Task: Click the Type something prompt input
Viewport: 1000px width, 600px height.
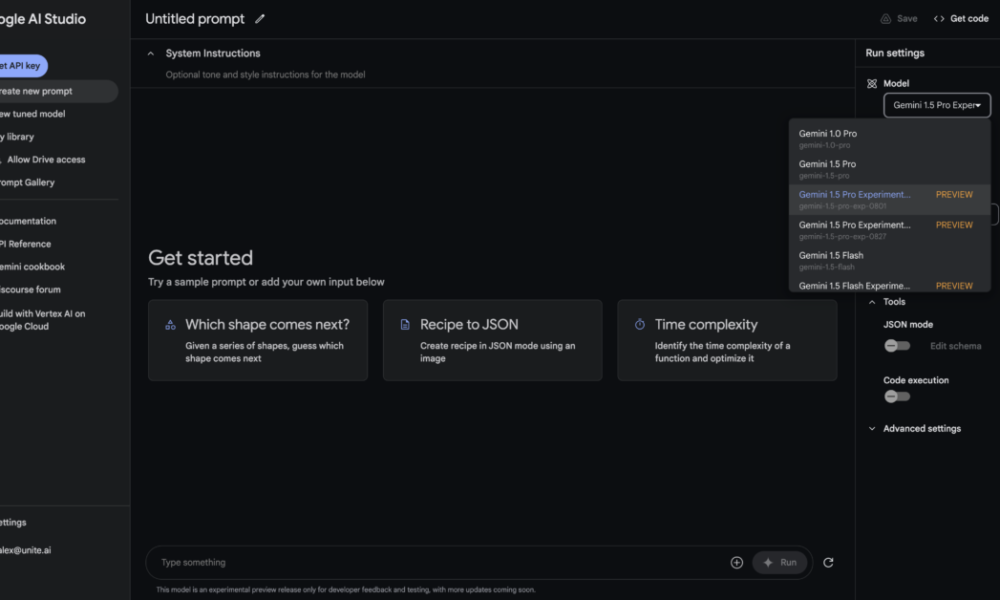Action: coord(440,563)
